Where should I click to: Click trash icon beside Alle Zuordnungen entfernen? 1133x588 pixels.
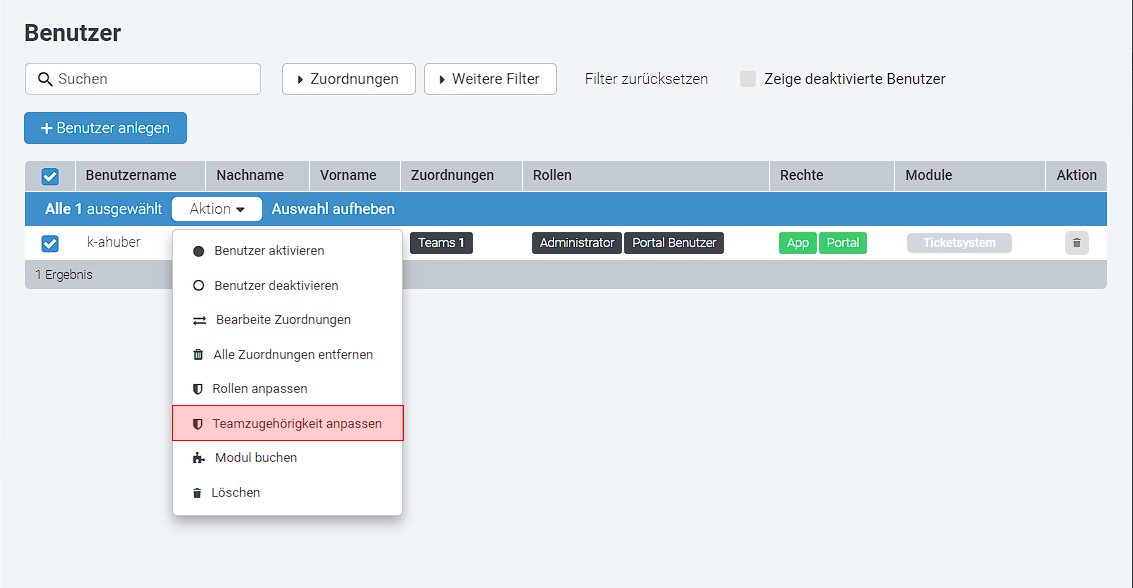[x=198, y=355]
